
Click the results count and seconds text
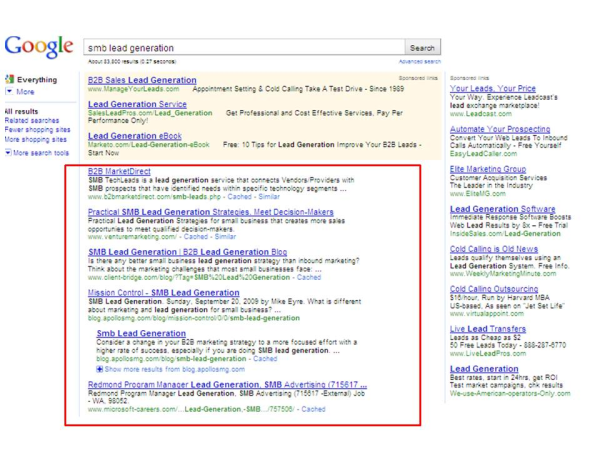pyautogui.click(x=132, y=62)
